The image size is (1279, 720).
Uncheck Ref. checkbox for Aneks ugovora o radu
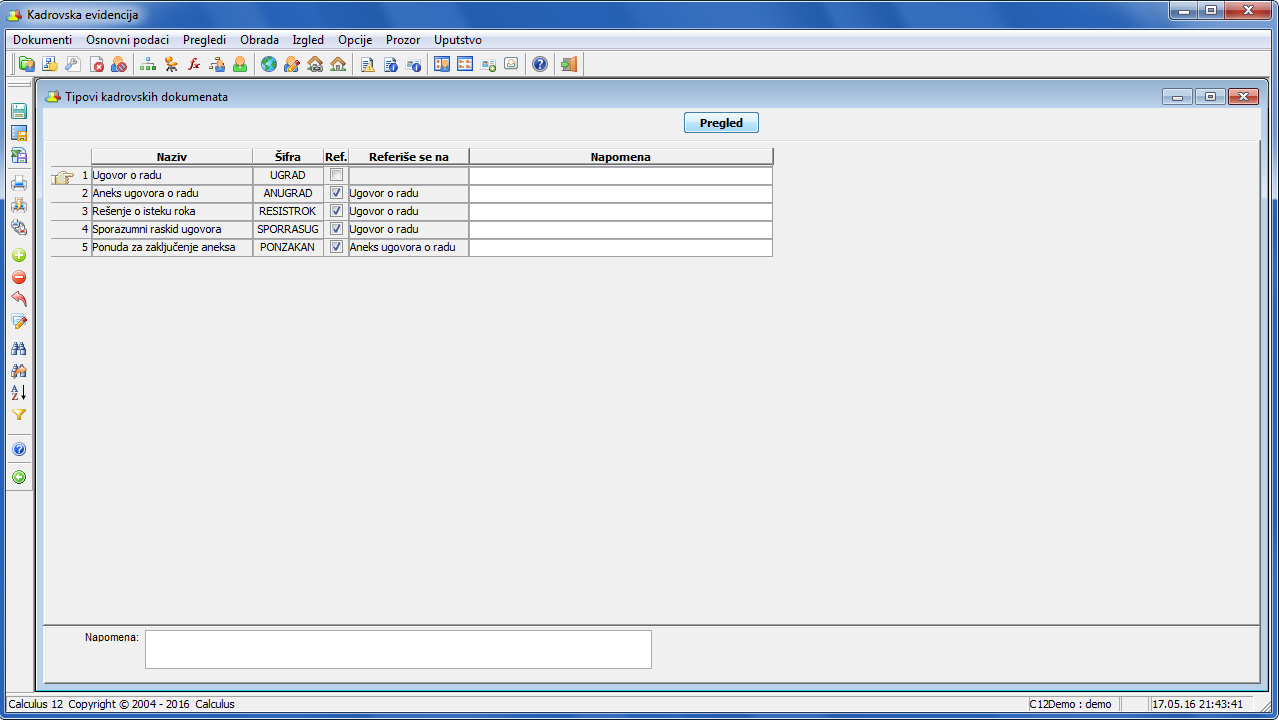coord(337,193)
